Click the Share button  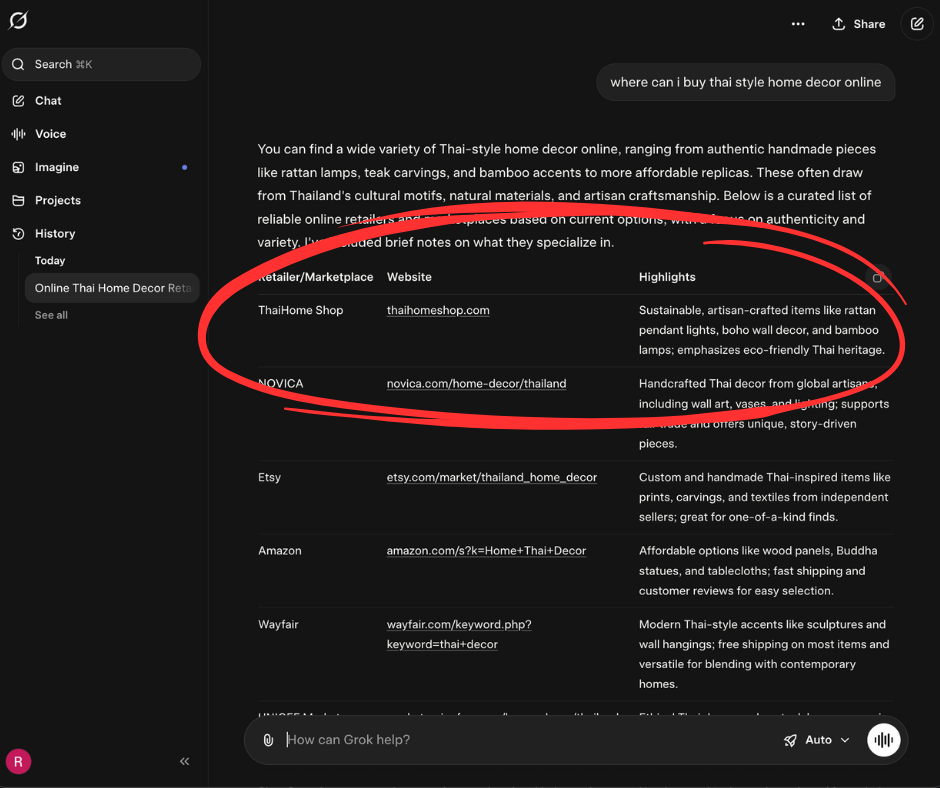pyautogui.click(x=858, y=24)
